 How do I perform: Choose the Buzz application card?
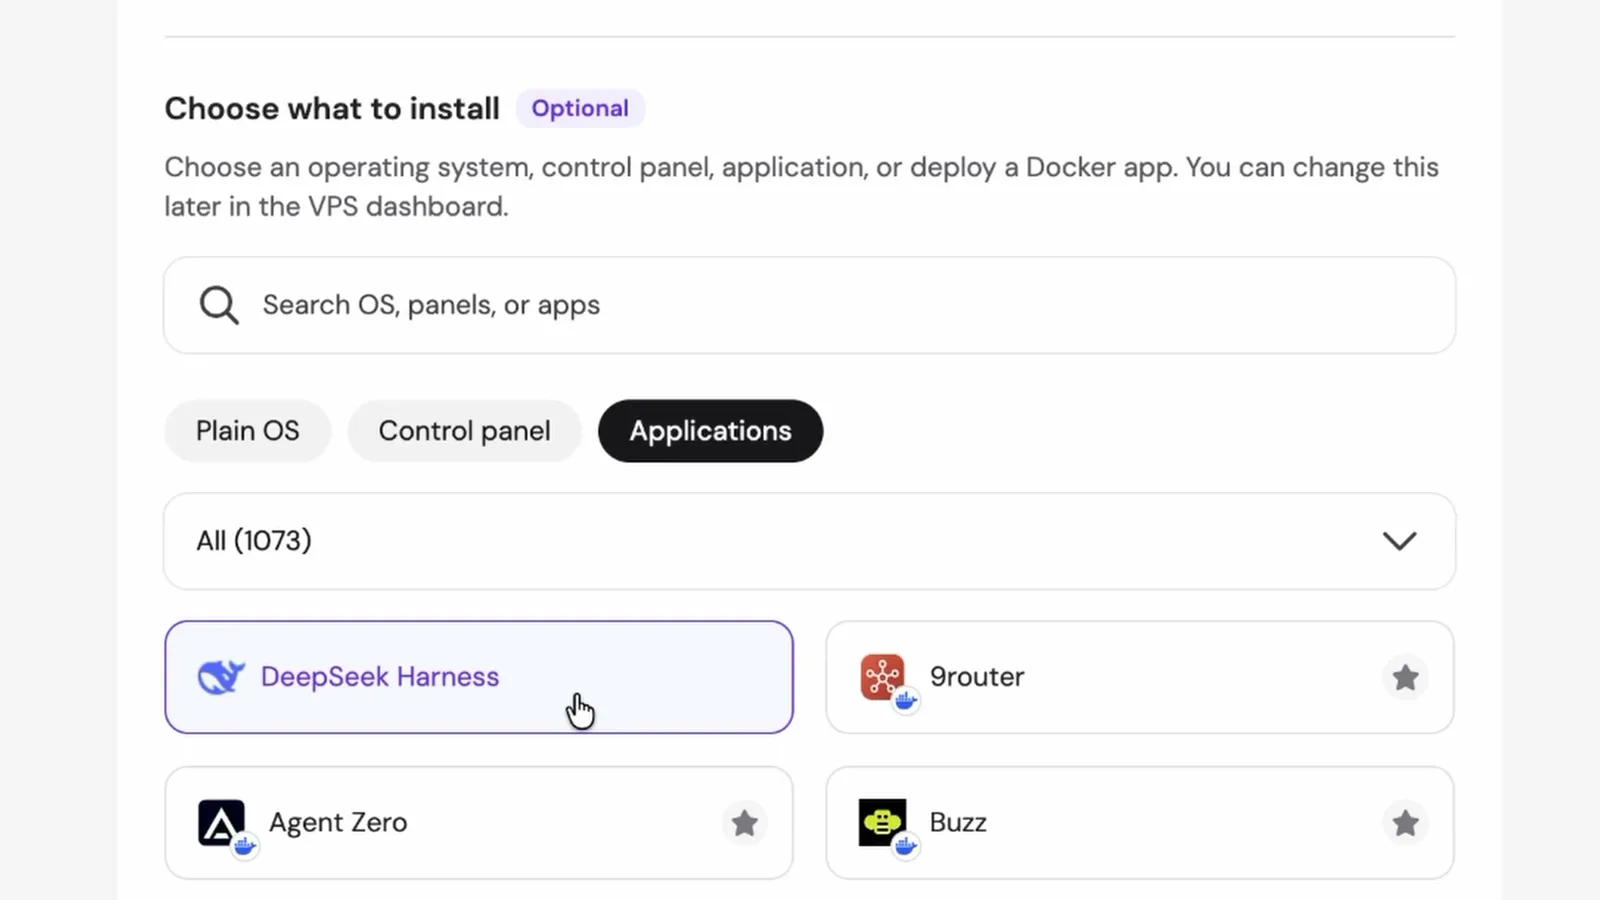pyautogui.click(x=1140, y=823)
